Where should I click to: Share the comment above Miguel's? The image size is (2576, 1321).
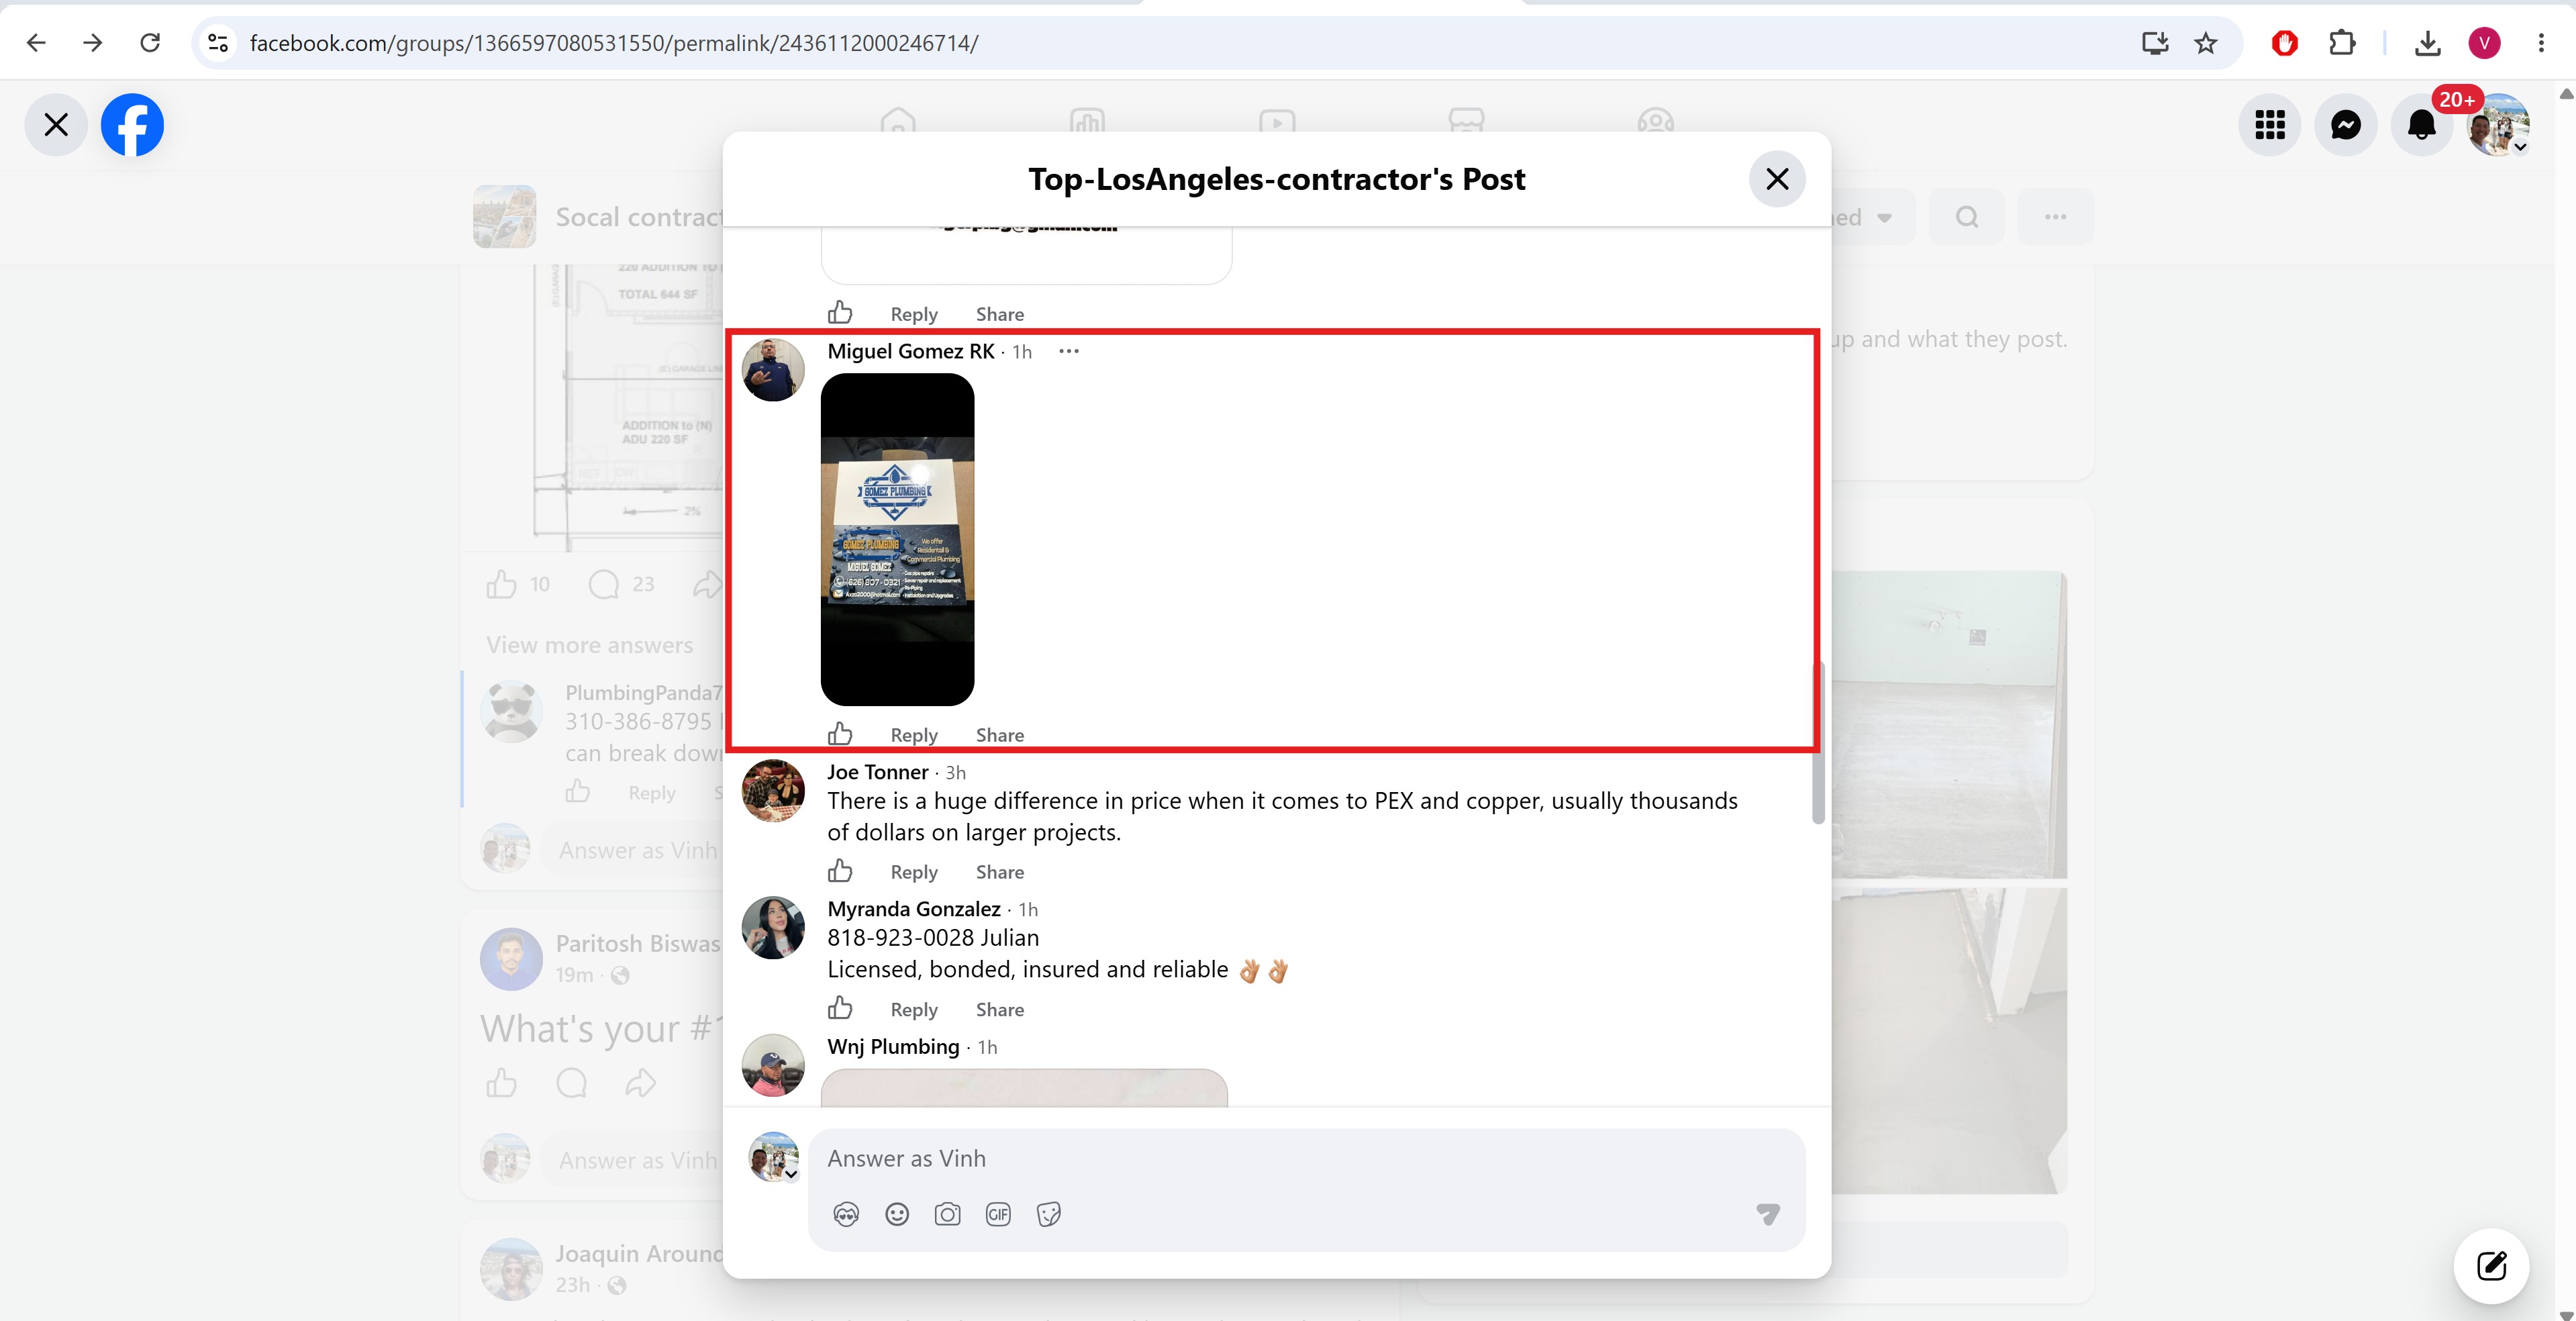point(1000,314)
